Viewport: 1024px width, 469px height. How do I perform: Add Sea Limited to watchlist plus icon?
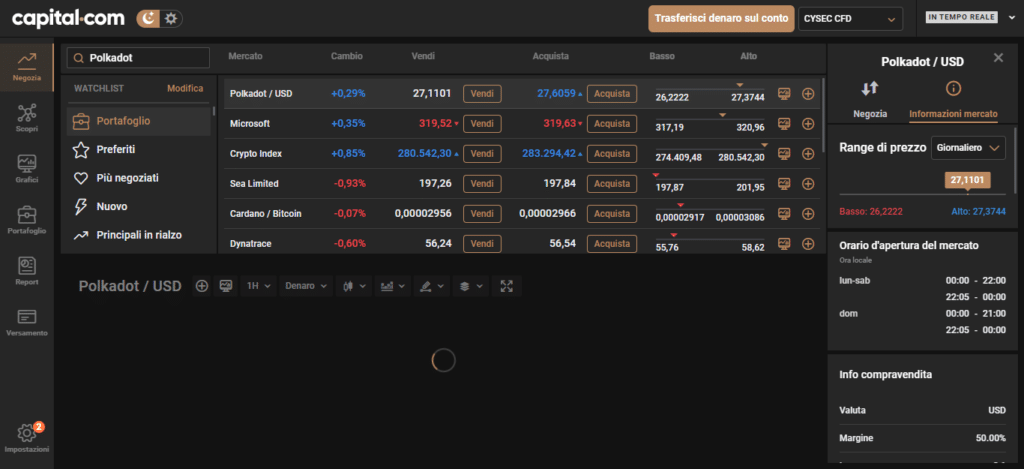[808, 184]
